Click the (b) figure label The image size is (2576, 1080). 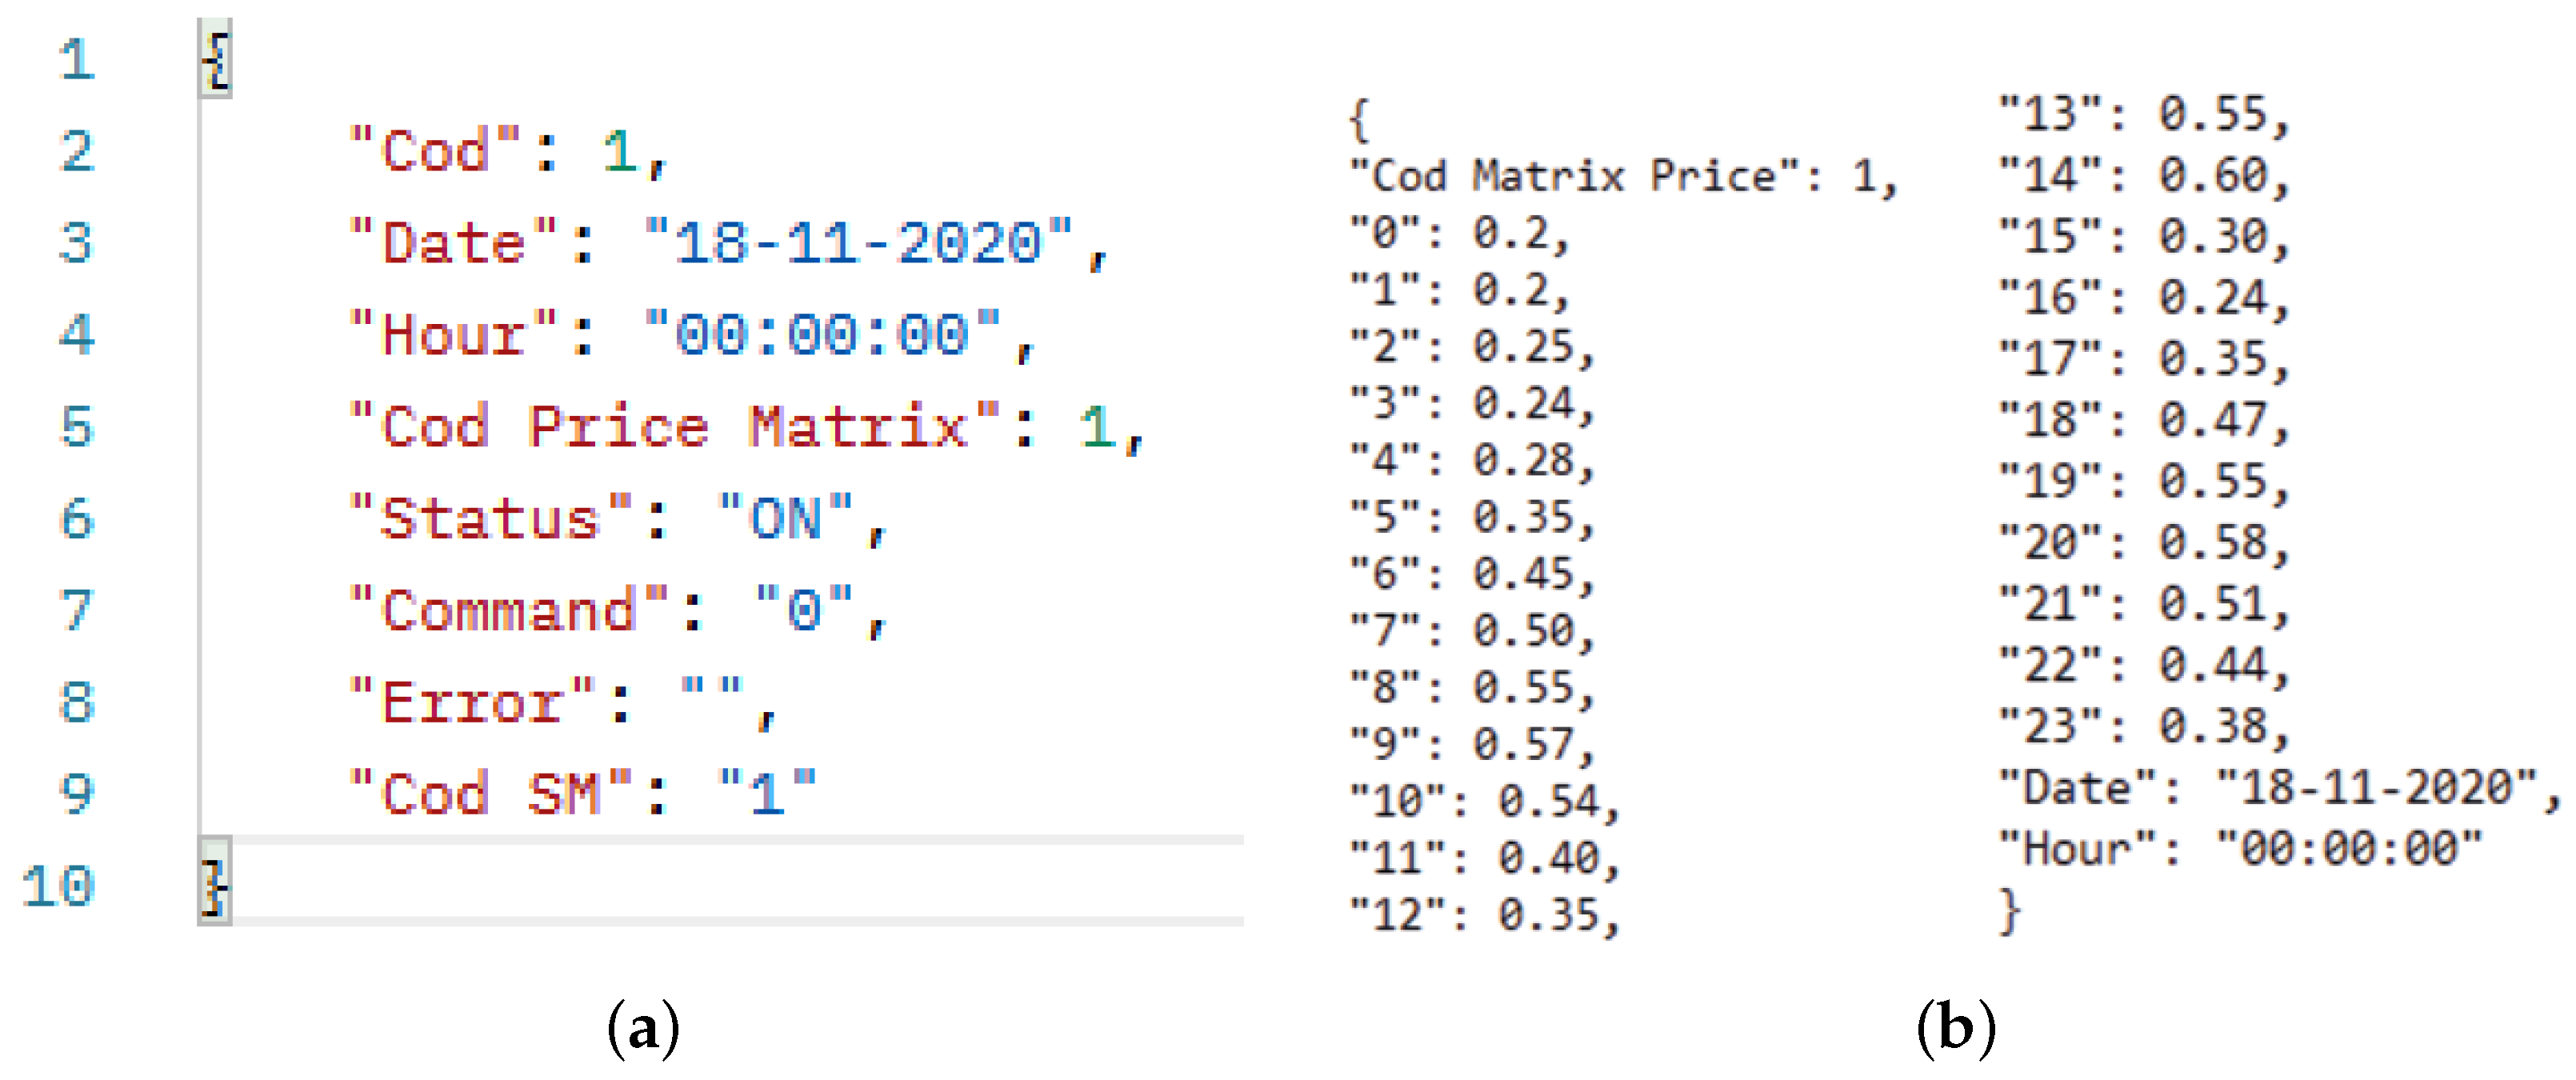[x=1955, y=1029]
